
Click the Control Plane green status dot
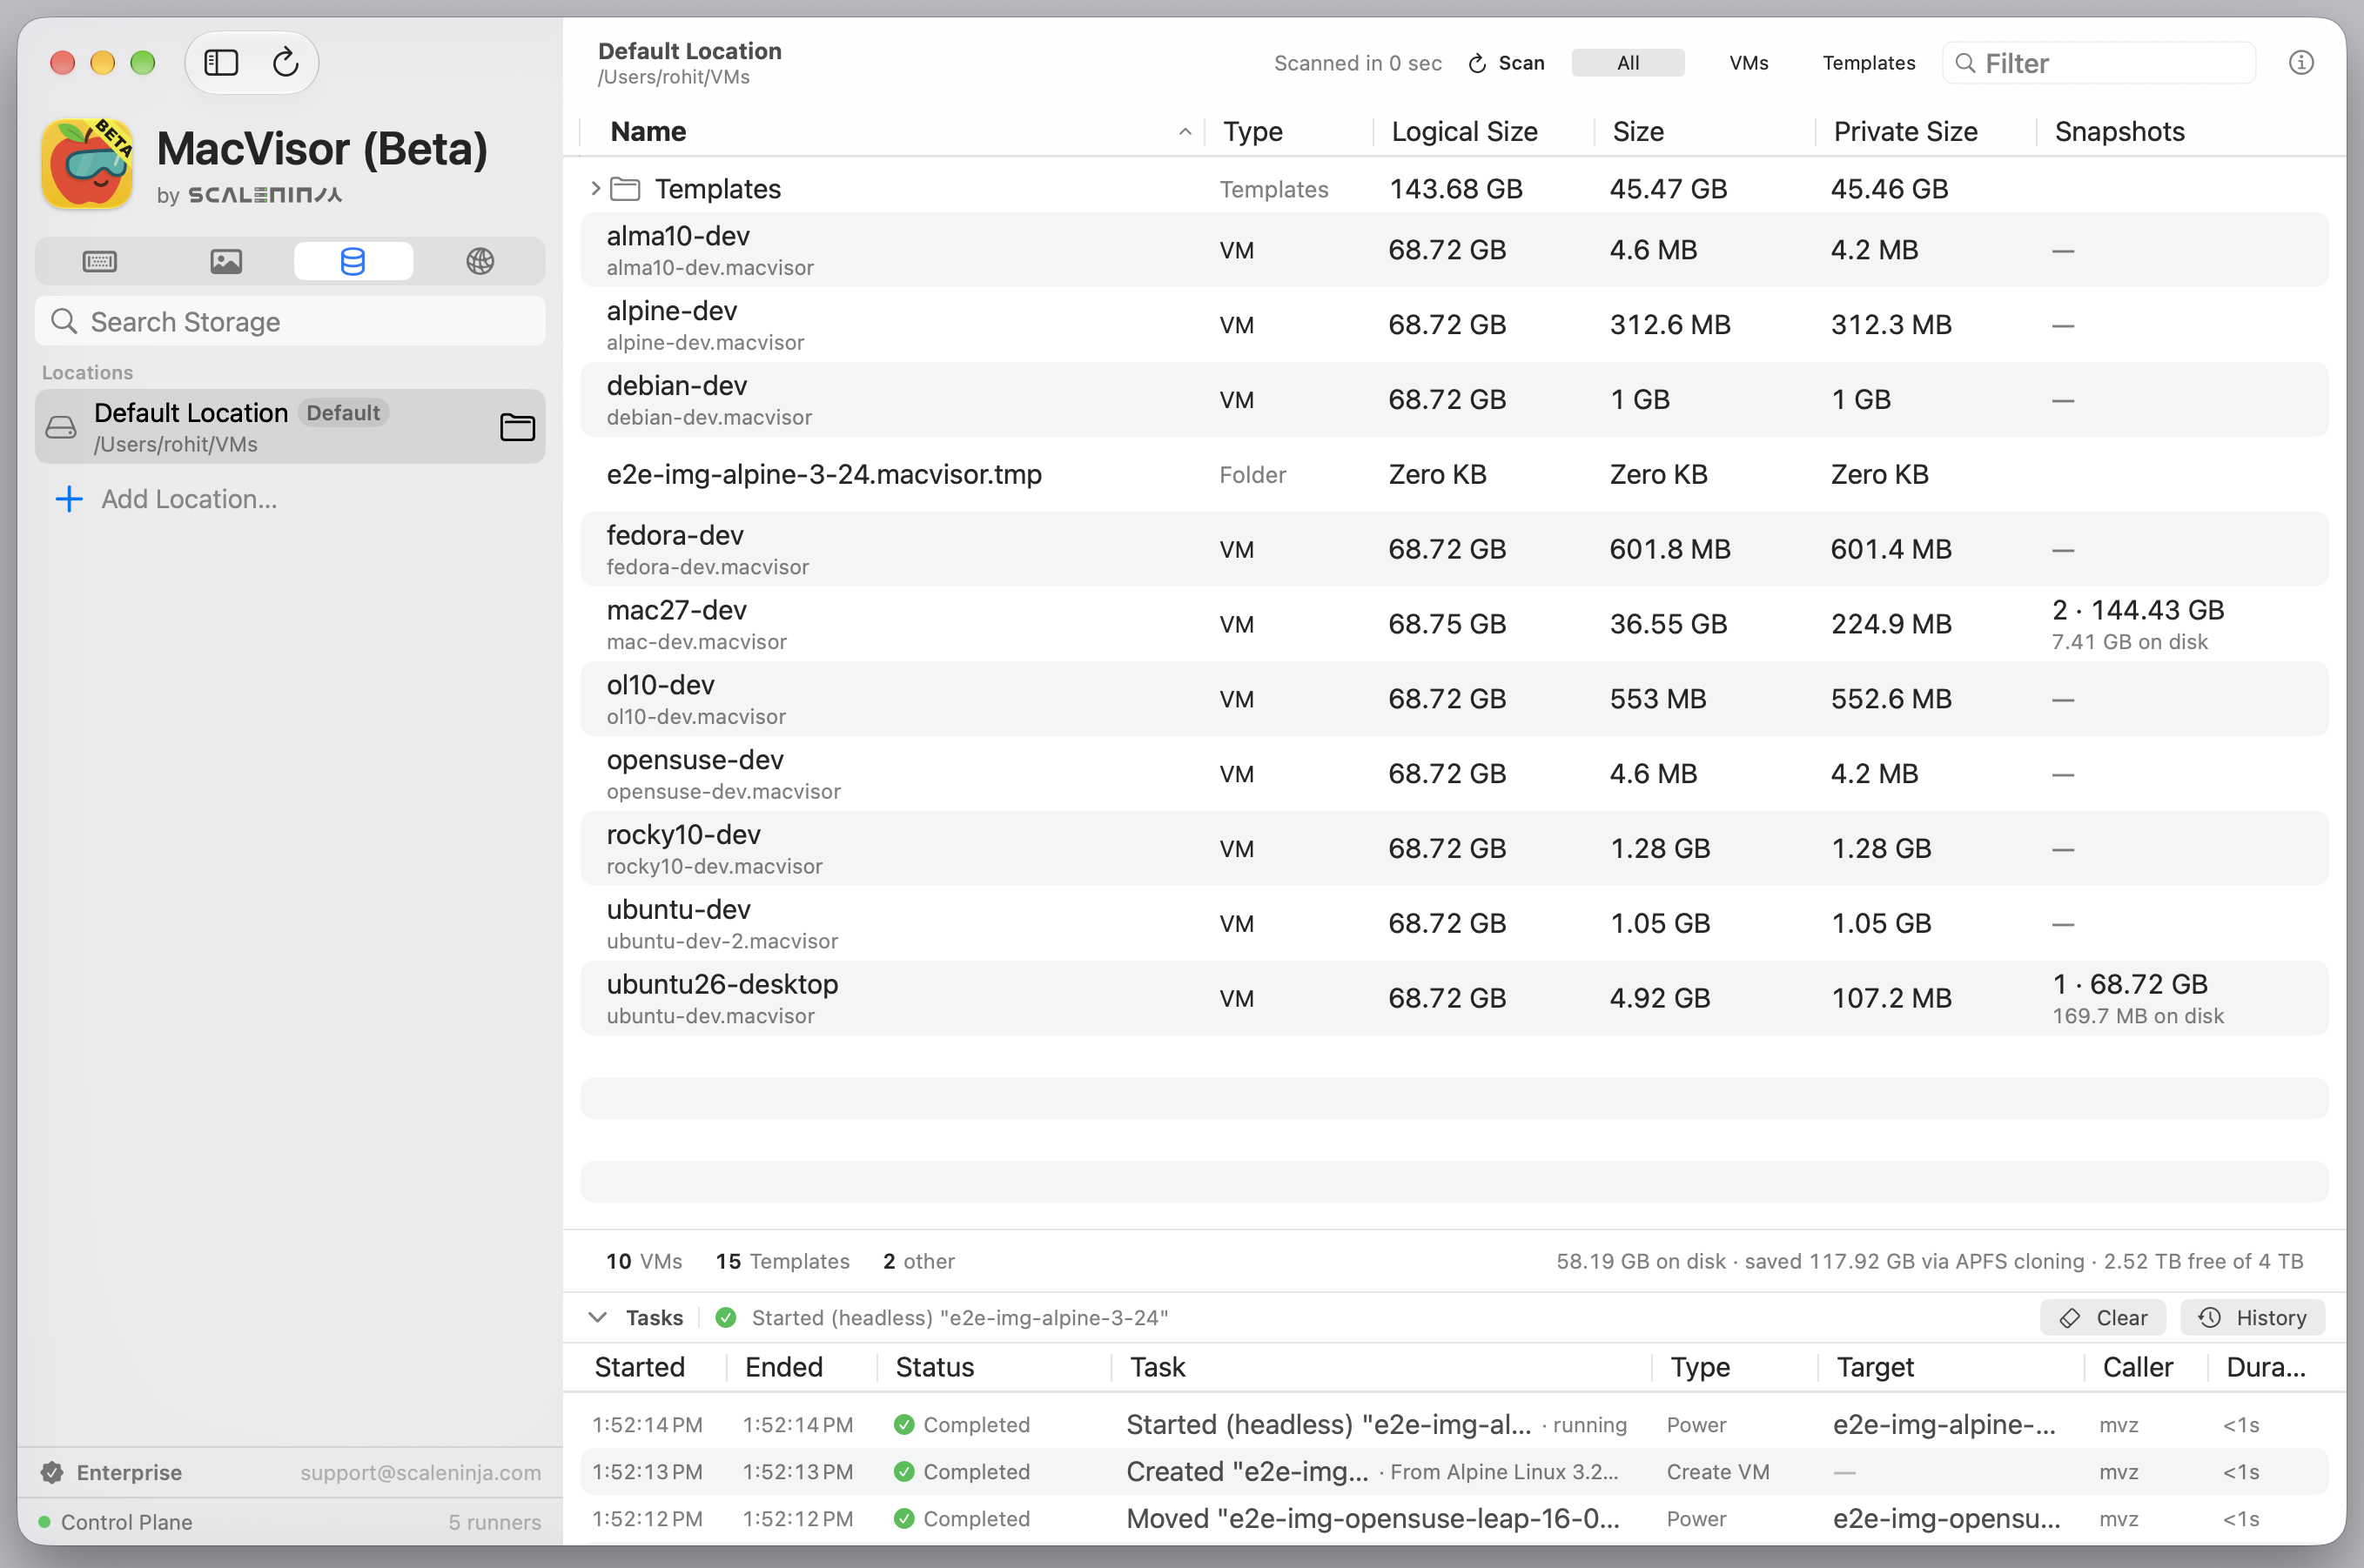click(44, 1522)
